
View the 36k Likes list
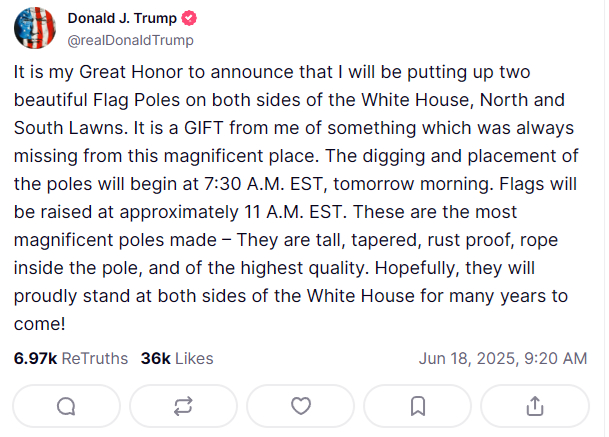177,358
